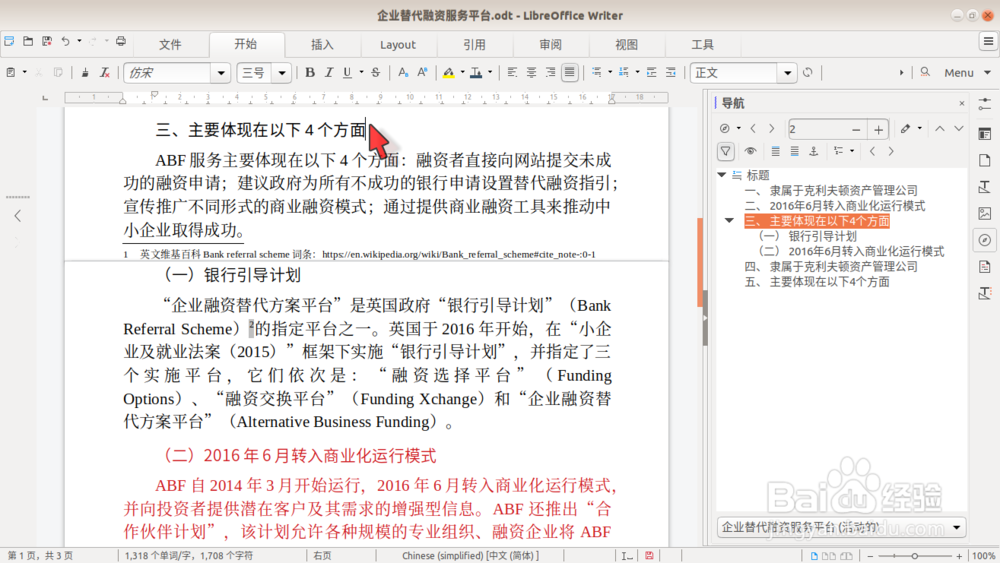Collapse 标题 tree node in Navigator
This screenshot has width=1000, height=563.
[721, 175]
